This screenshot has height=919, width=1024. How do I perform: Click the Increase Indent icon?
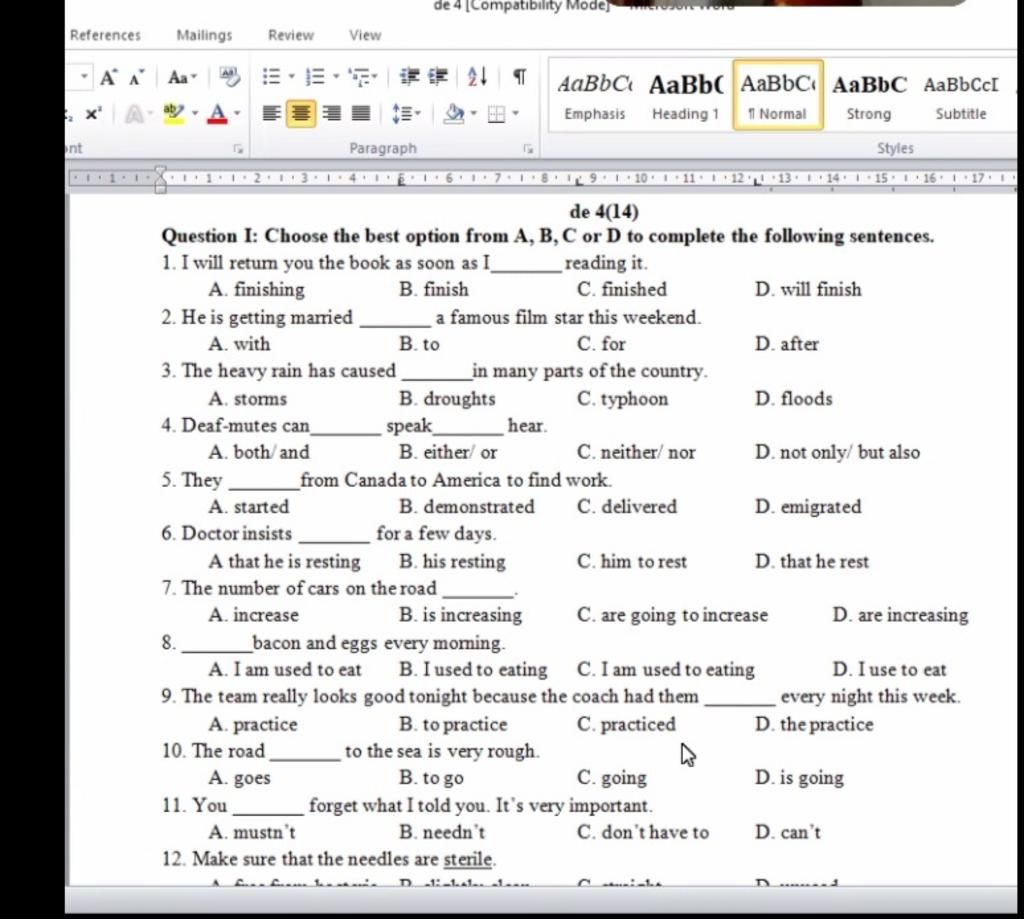coord(438,77)
